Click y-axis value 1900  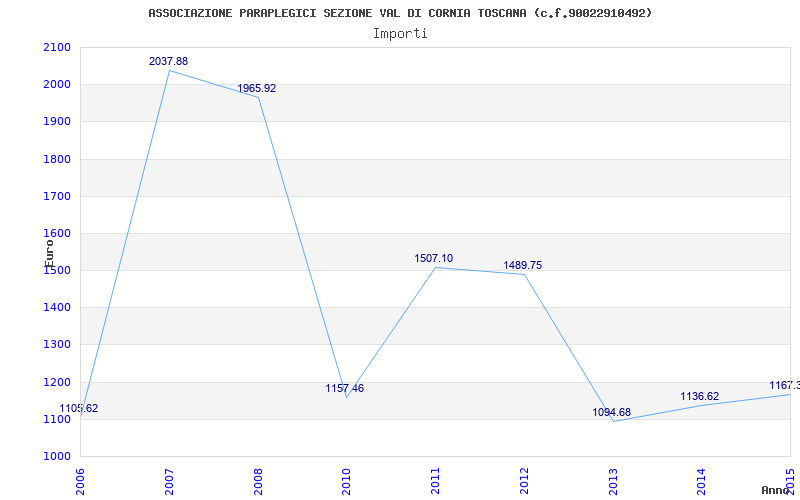tap(55, 122)
